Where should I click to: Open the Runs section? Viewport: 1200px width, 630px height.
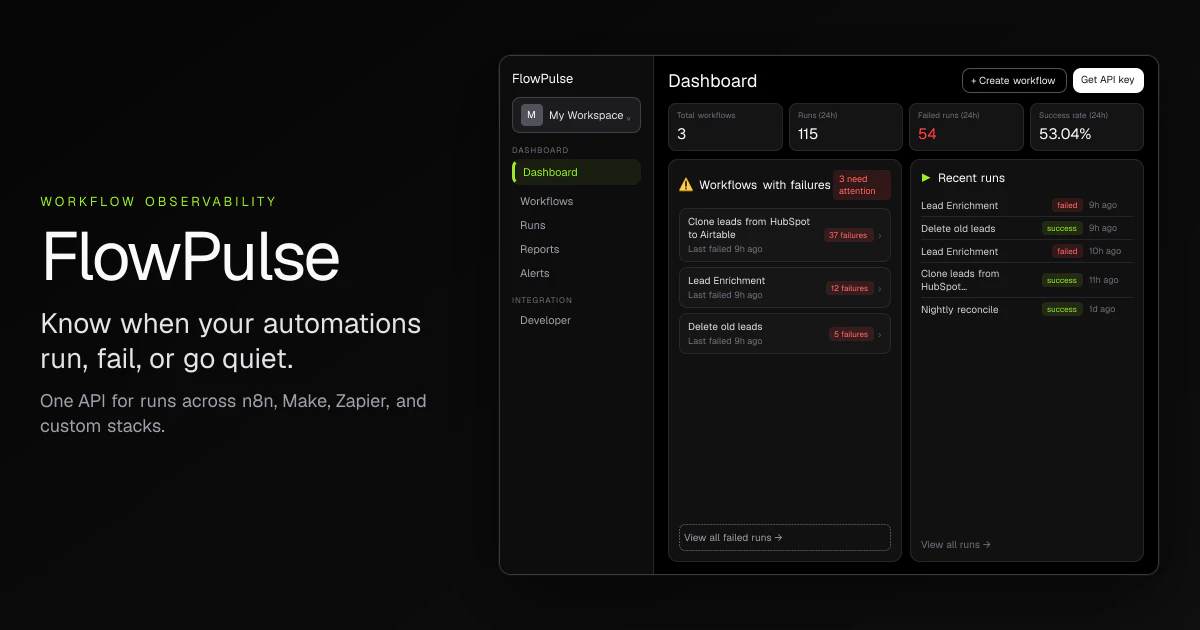tap(532, 225)
